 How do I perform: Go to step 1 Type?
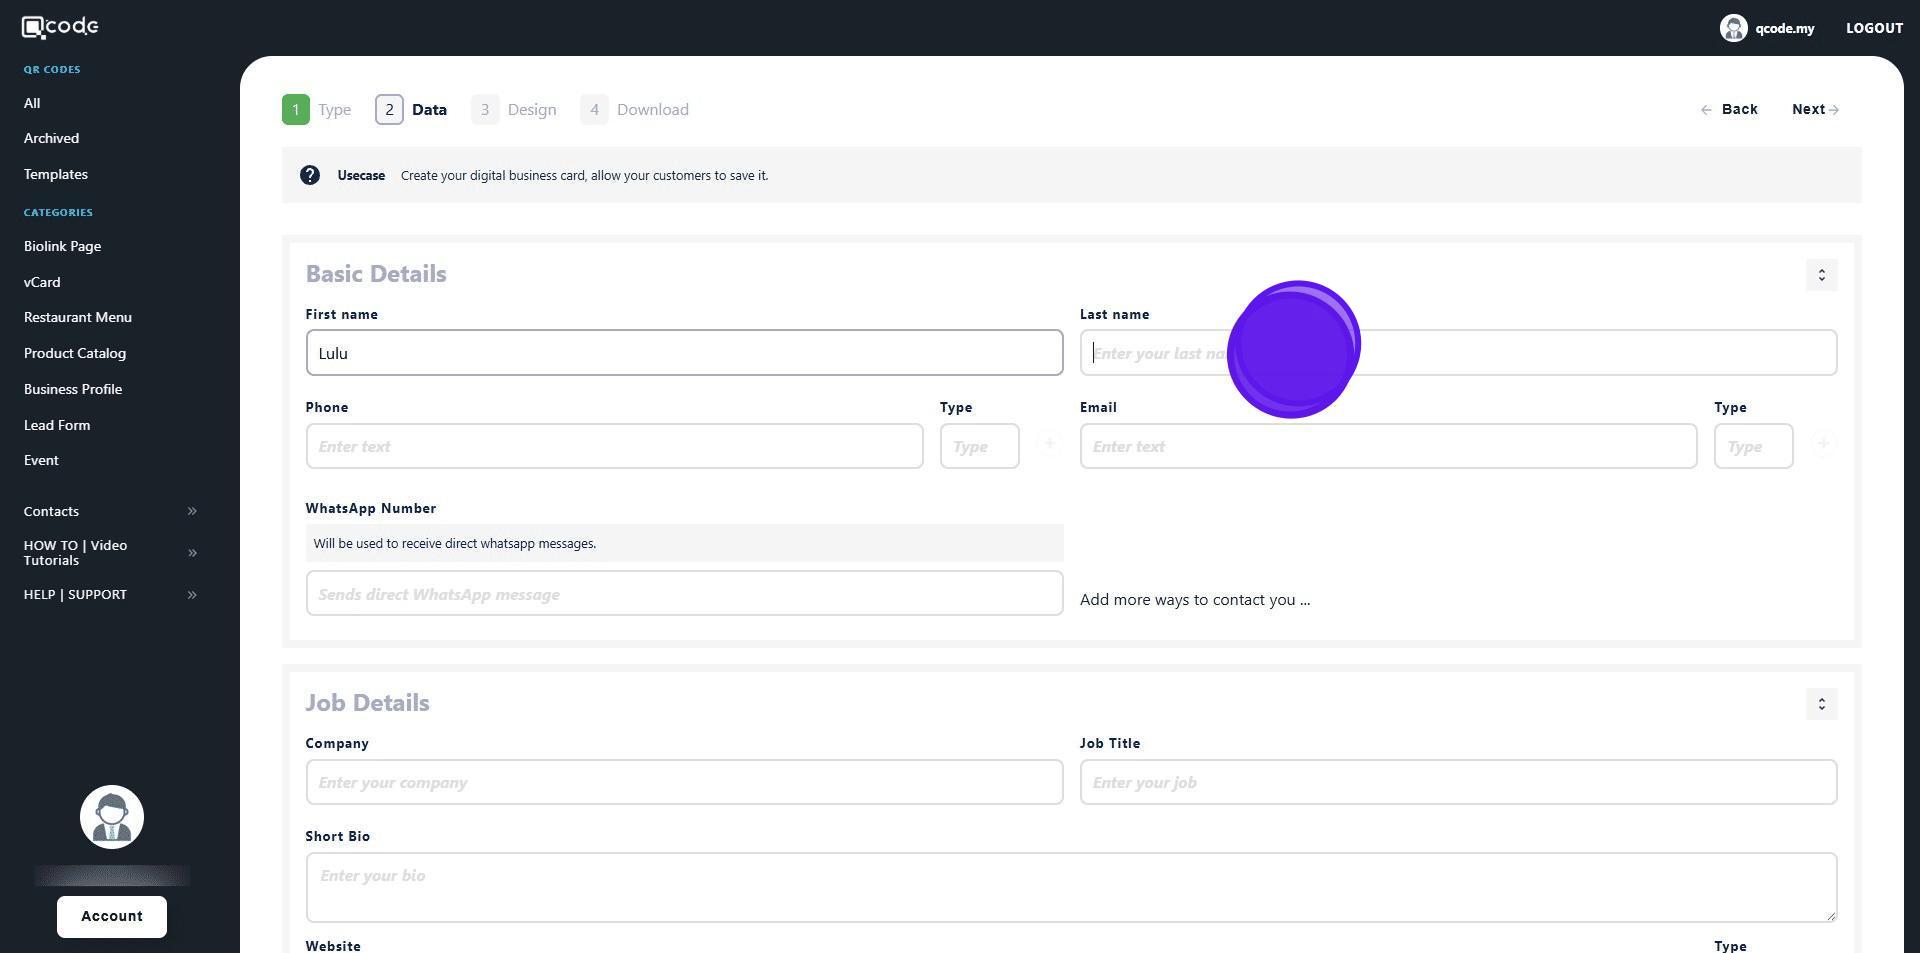click(x=316, y=110)
